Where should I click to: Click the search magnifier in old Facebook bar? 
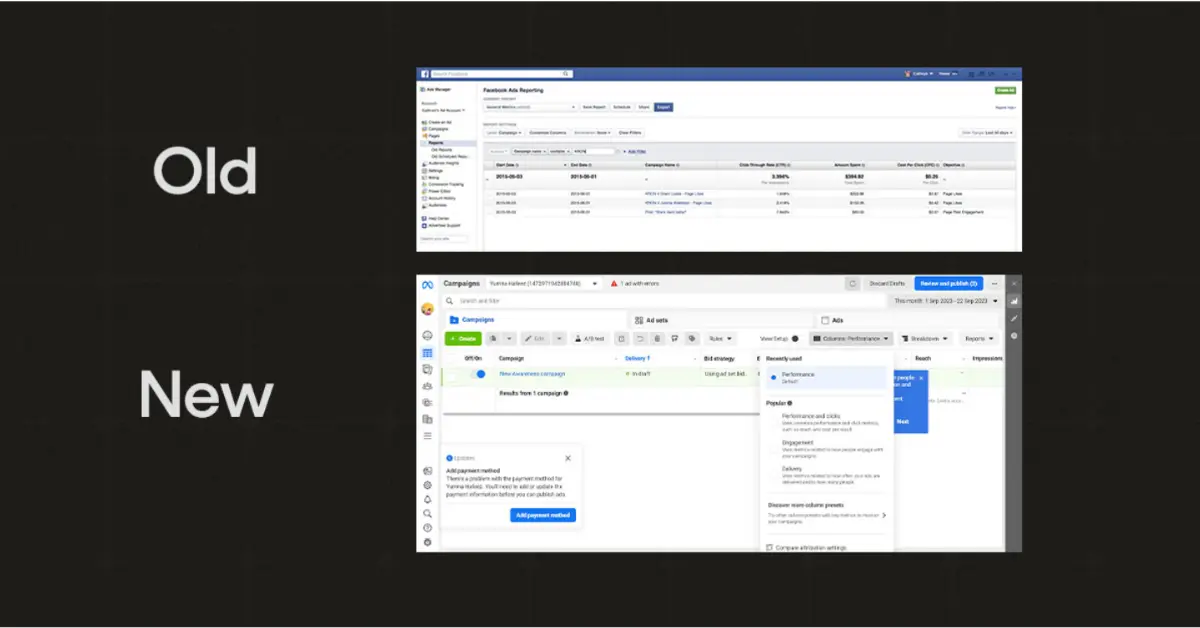click(566, 74)
